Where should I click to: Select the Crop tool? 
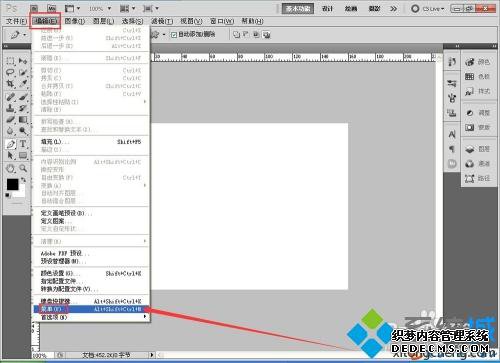click(10, 84)
